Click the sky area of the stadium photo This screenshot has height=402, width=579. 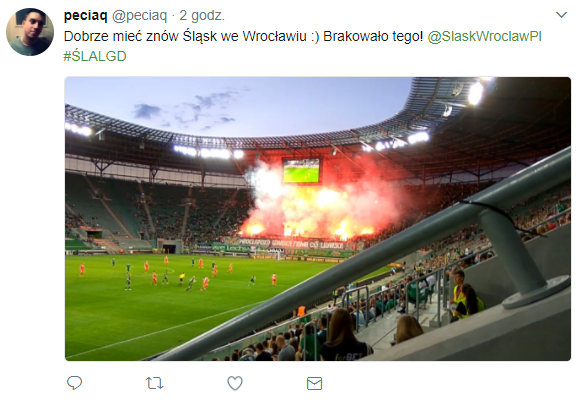tap(236, 105)
